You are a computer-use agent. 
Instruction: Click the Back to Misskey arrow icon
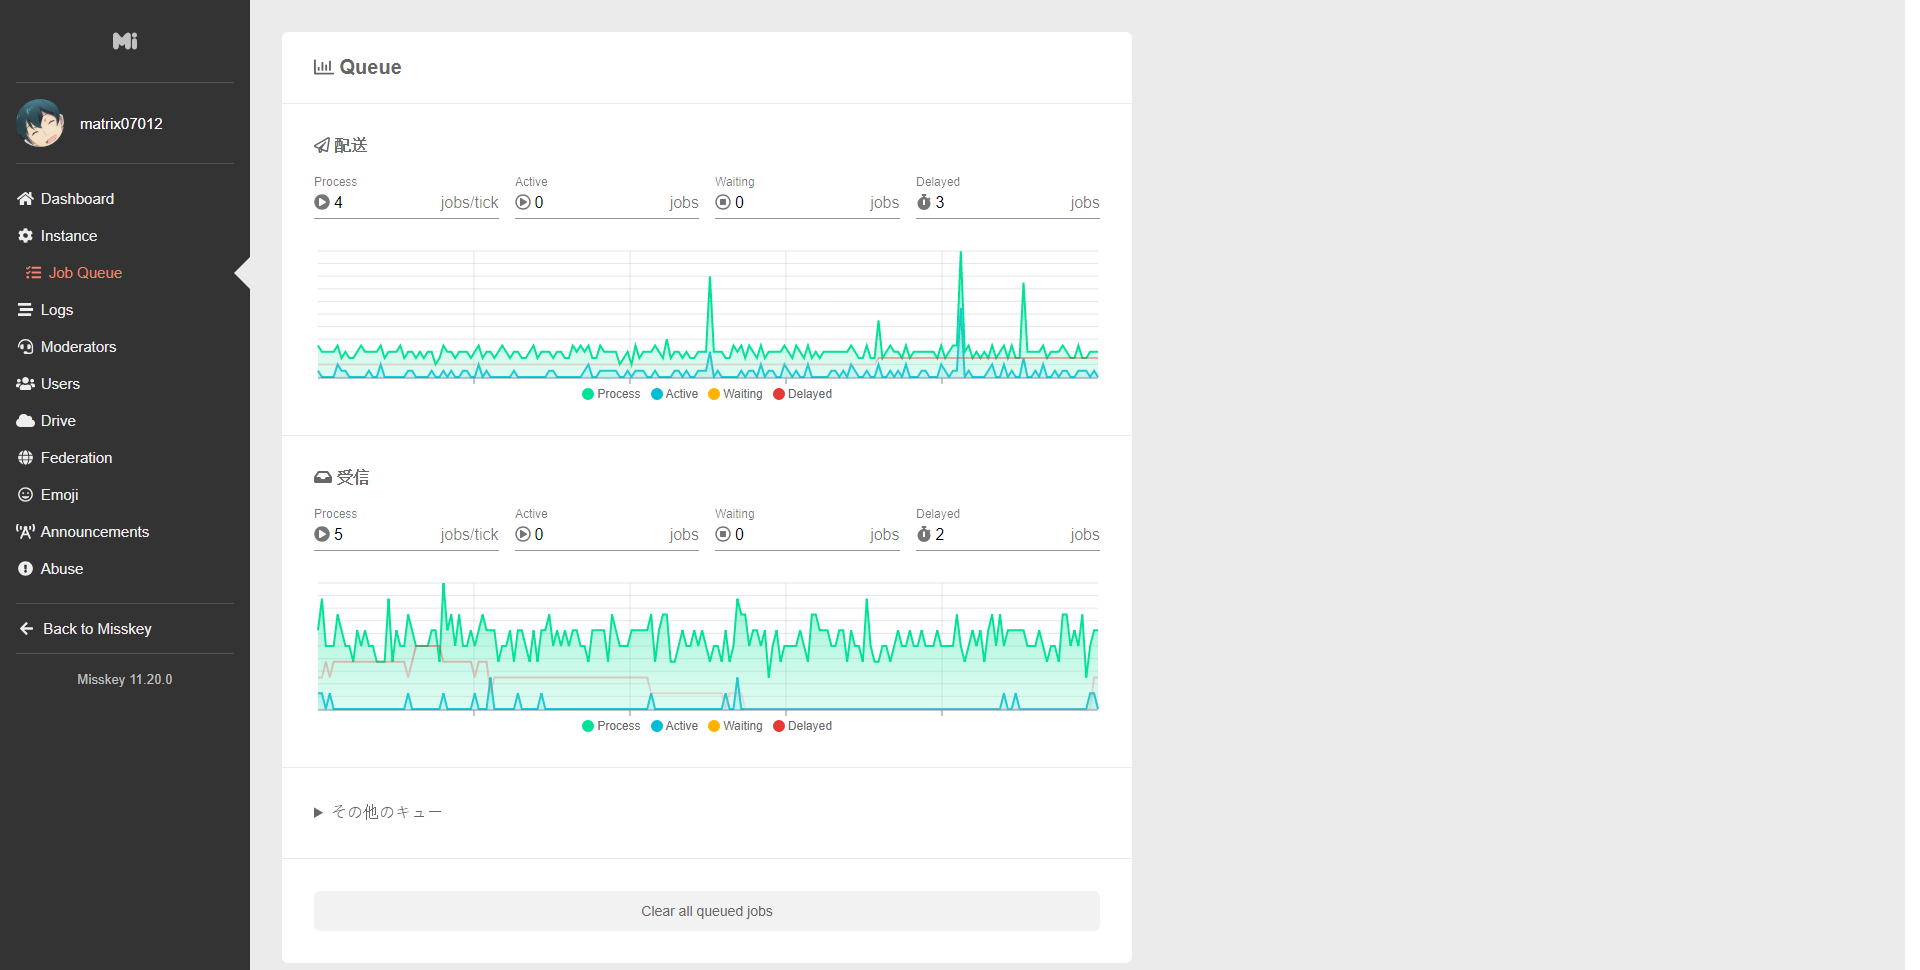27,629
